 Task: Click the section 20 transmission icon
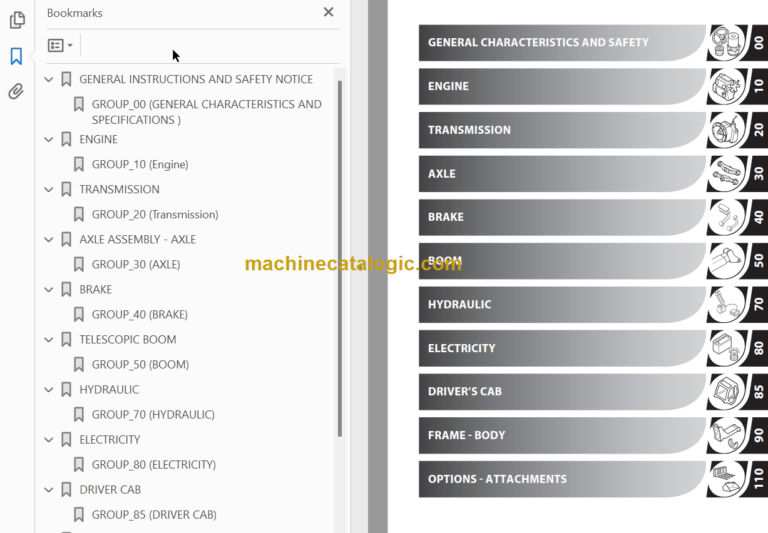(x=727, y=130)
